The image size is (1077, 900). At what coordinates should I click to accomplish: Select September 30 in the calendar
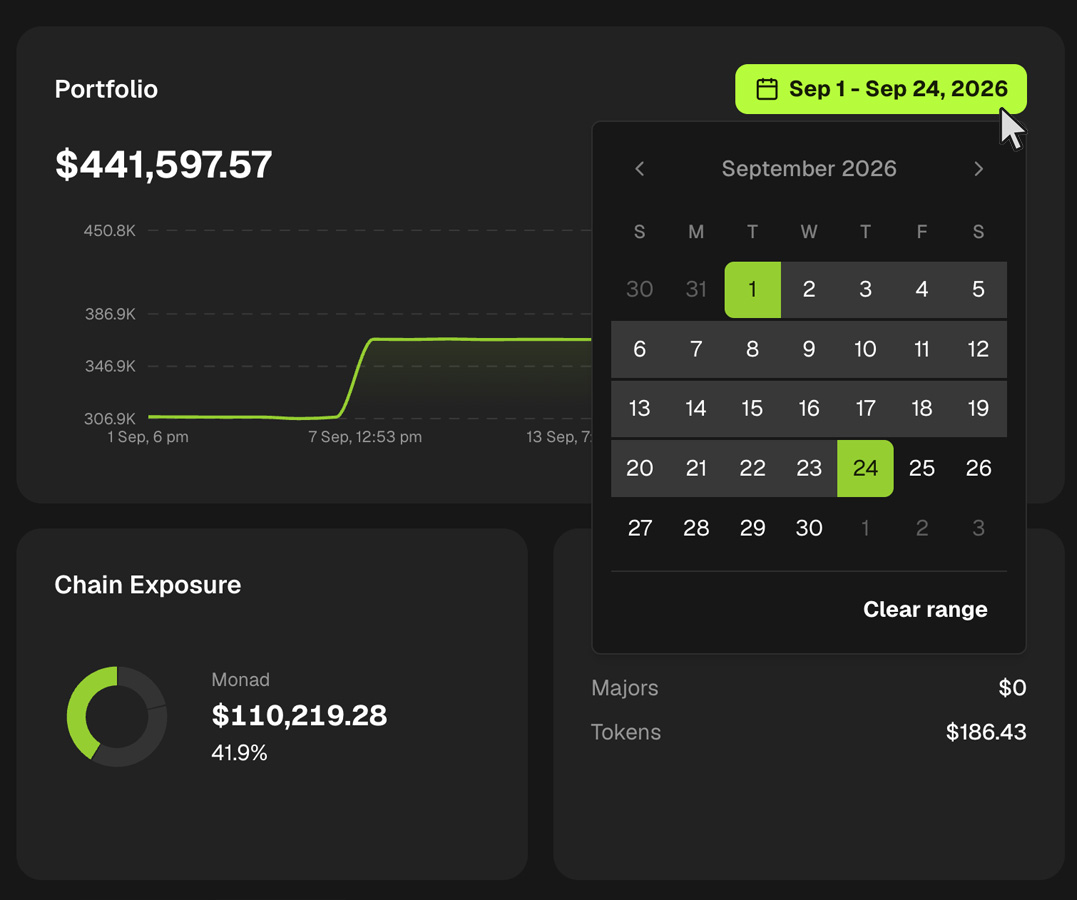click(809, 528)
